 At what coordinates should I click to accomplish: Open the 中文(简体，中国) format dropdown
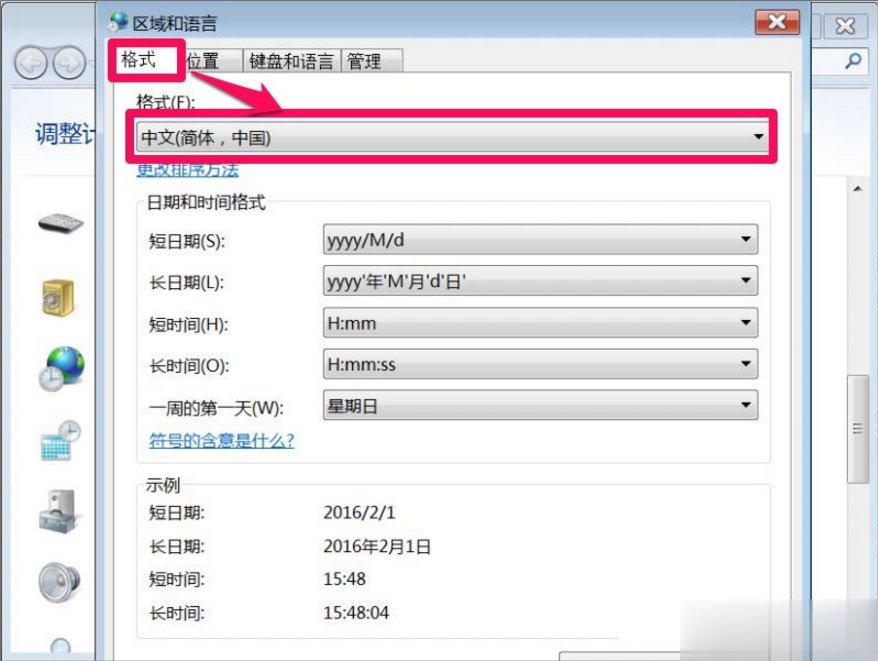pyautogui.click(x=451, y=137)
